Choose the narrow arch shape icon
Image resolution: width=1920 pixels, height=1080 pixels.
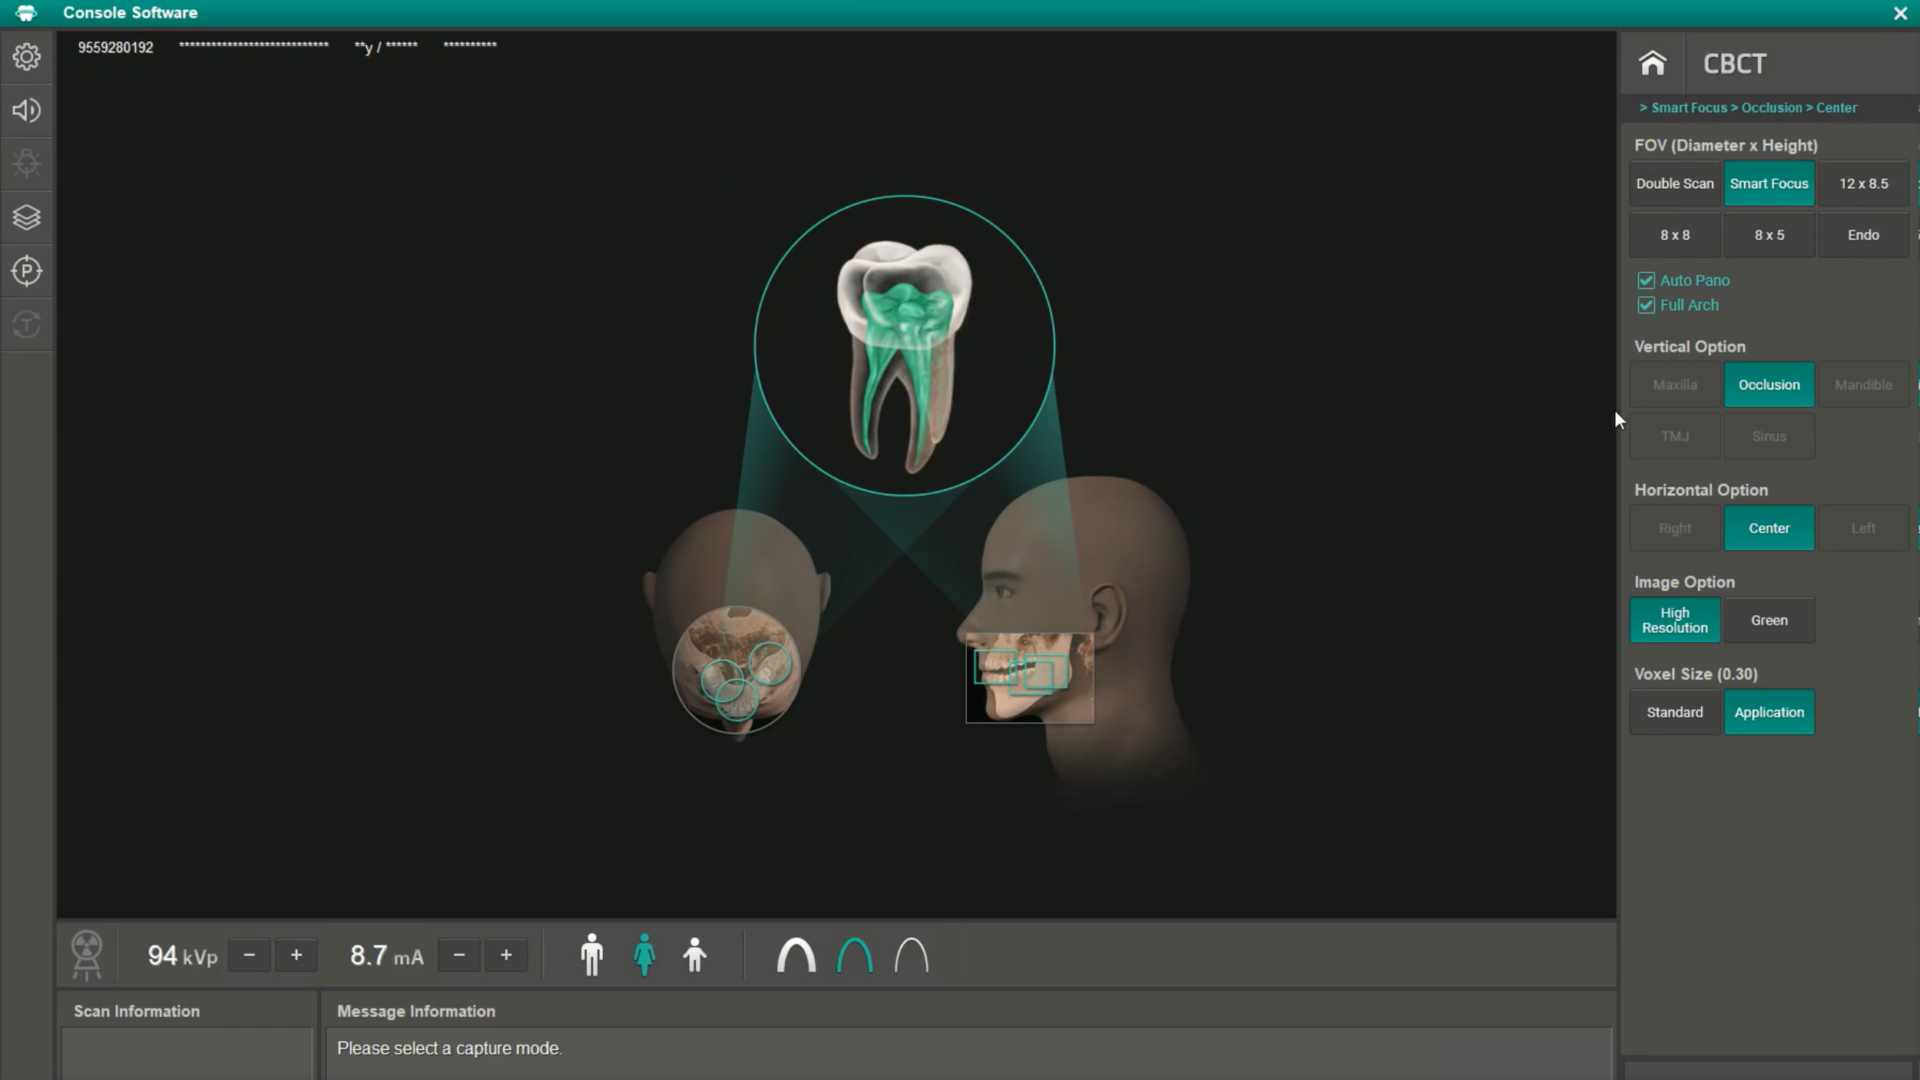click(911, 955)
